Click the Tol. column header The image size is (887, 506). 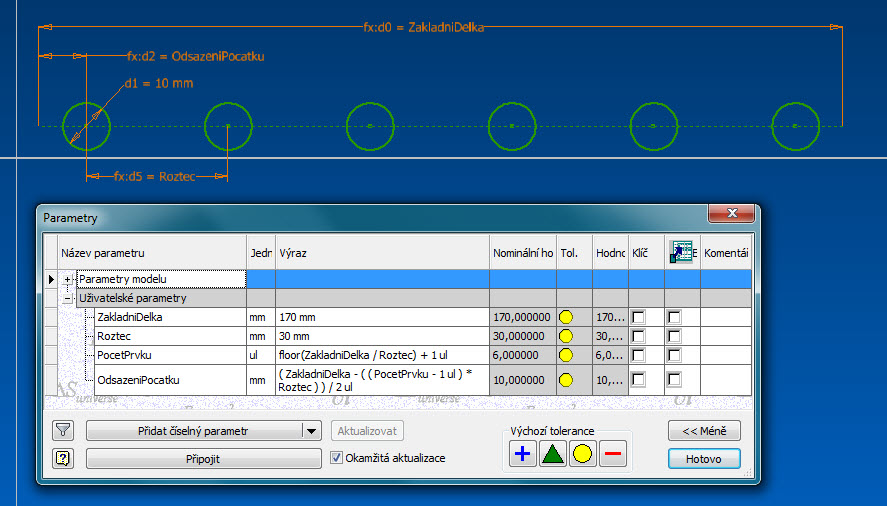point(574,252)
